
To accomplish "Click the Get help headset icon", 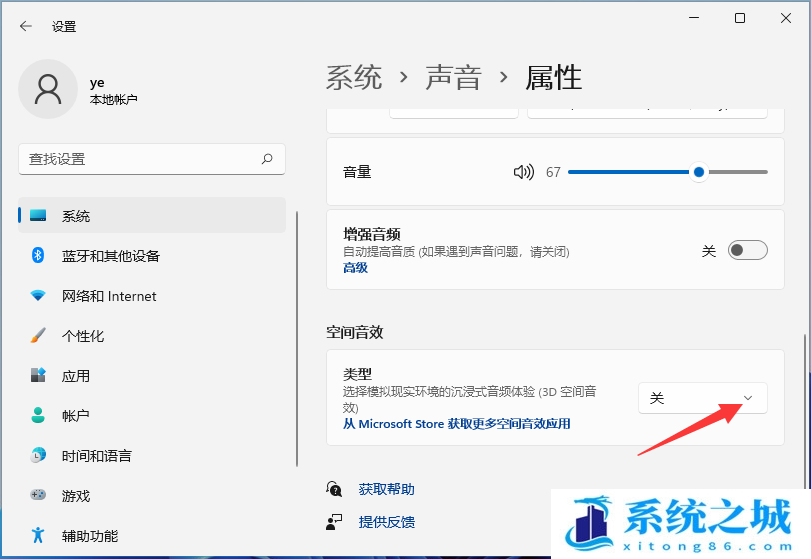I will (334, 489).
